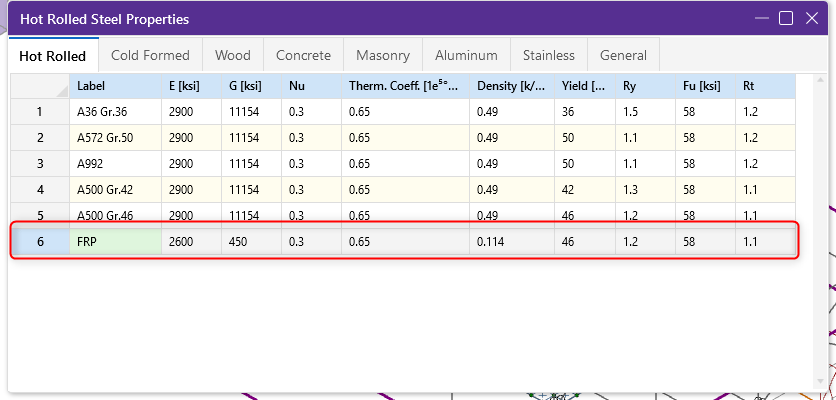Switch to the Cold Formed tab
836x400 pixels.
click(150, 55)
